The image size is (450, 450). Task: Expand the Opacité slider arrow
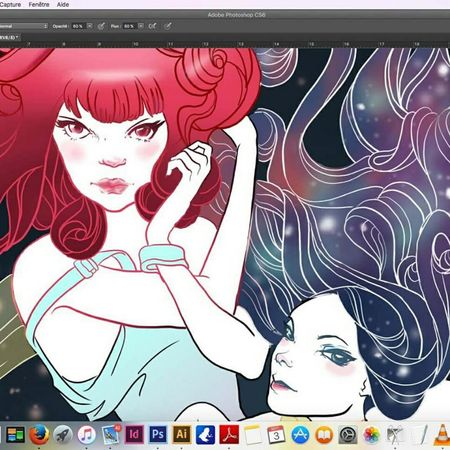click(90, 26)
